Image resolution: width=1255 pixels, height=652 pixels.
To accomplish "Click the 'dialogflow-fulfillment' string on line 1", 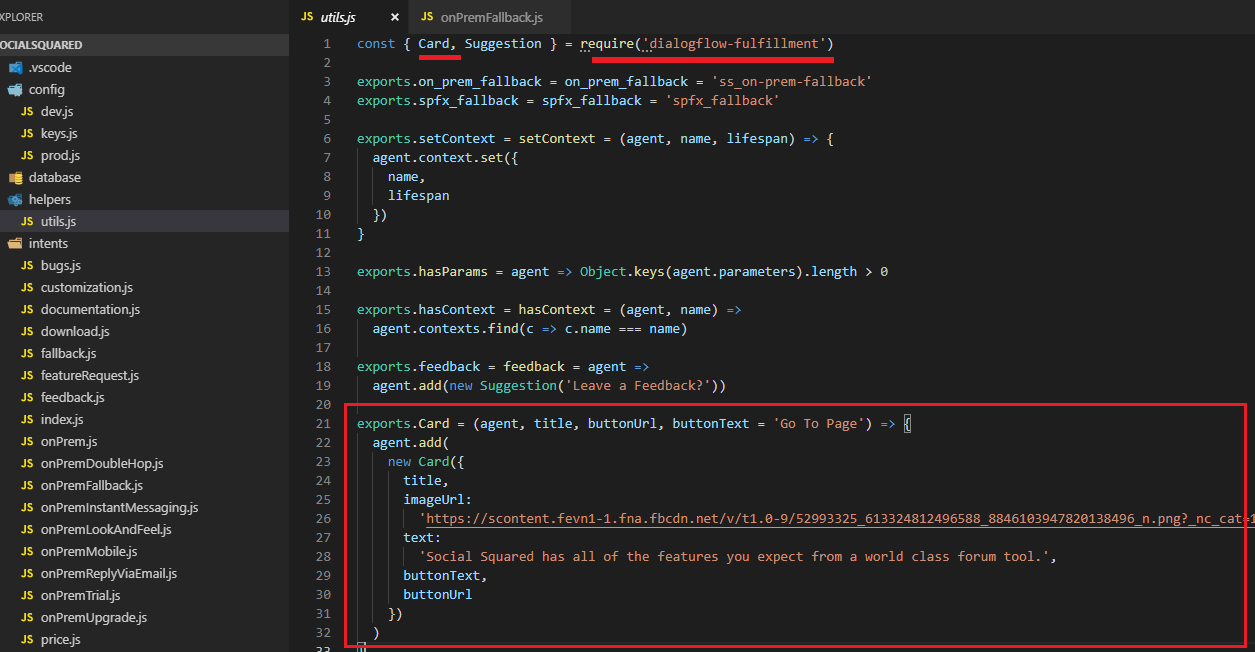I will coord(737,43).
